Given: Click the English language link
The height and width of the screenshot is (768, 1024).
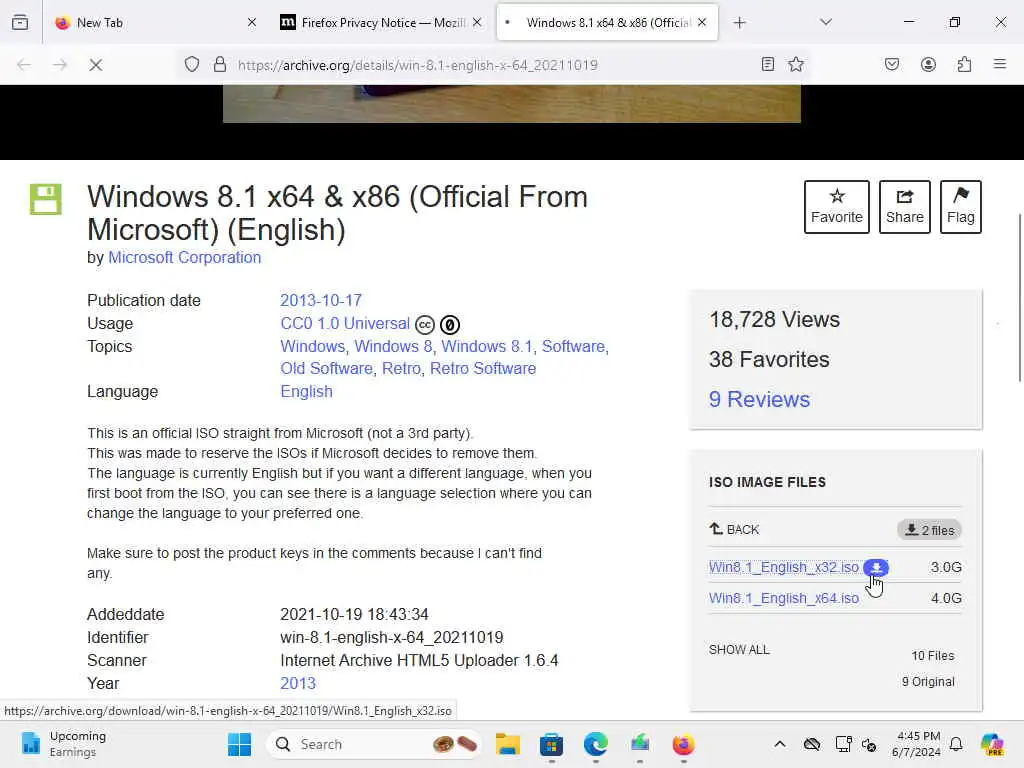Looking at the screenshot, I should [x=306, y=392].
